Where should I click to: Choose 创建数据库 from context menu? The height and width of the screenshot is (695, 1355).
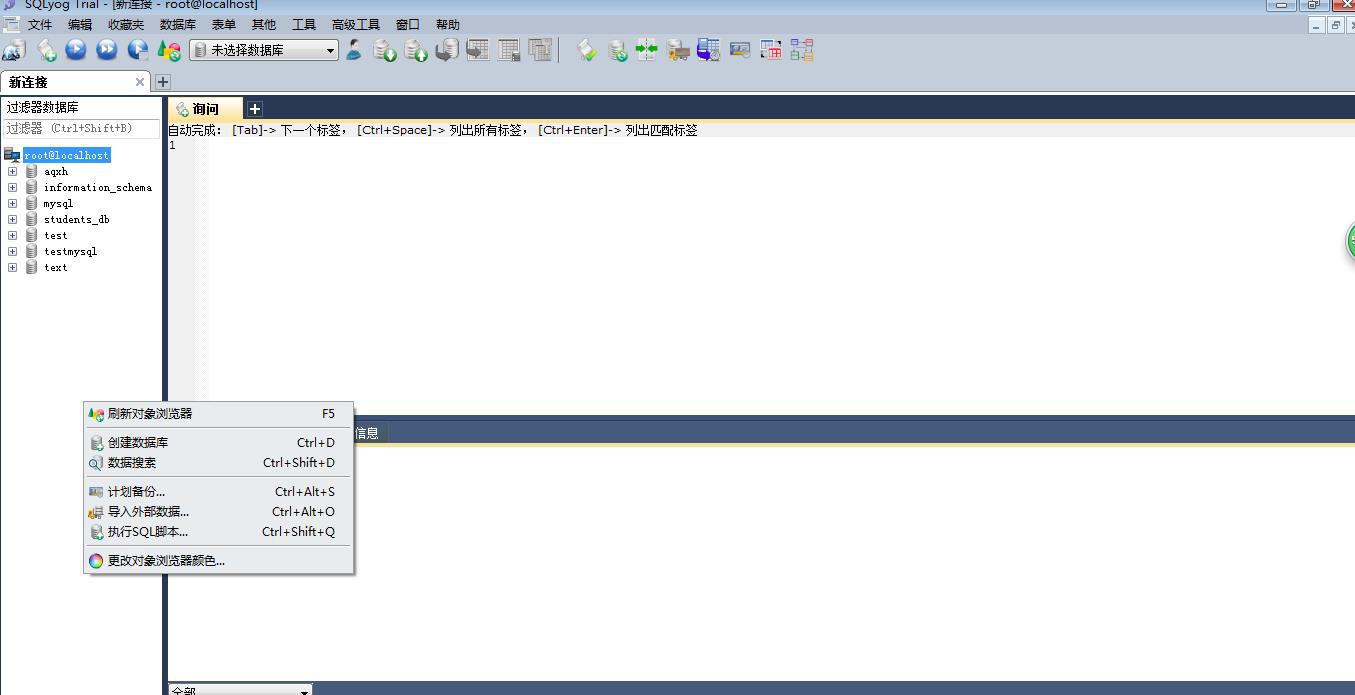218,442
